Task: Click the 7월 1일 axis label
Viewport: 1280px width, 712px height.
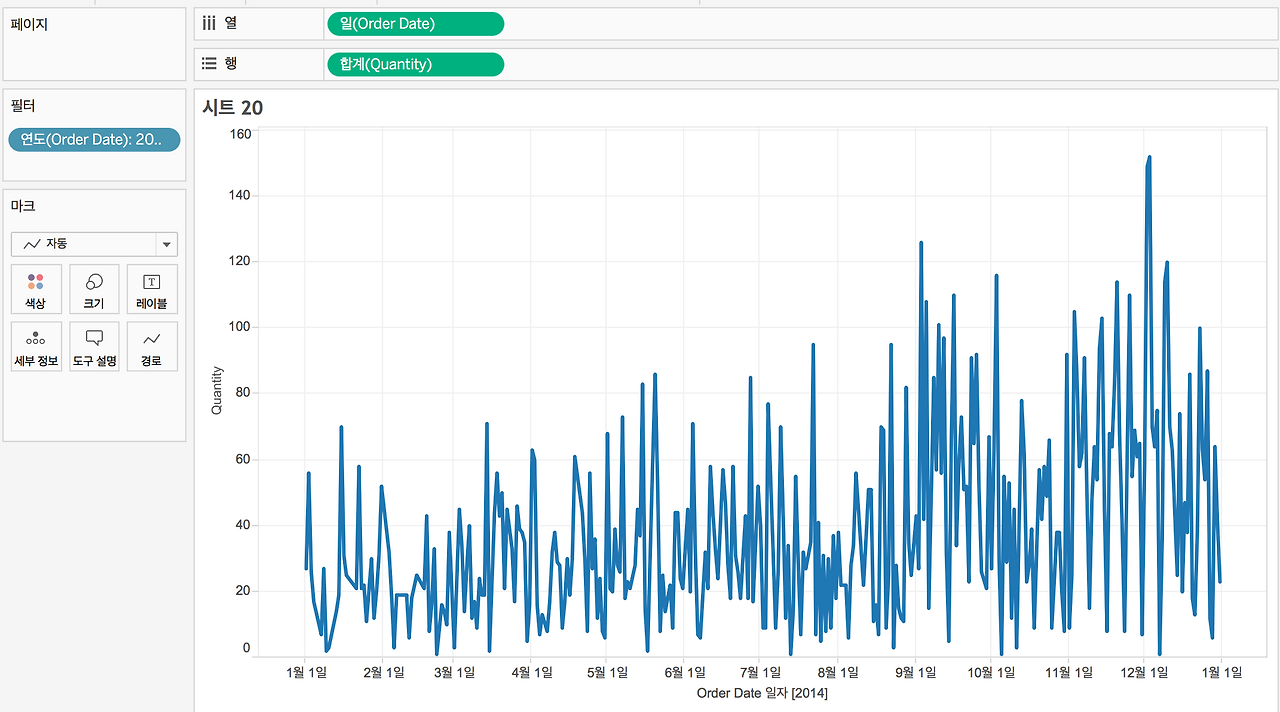Action: pyautogui.click(x=759, y=673)
